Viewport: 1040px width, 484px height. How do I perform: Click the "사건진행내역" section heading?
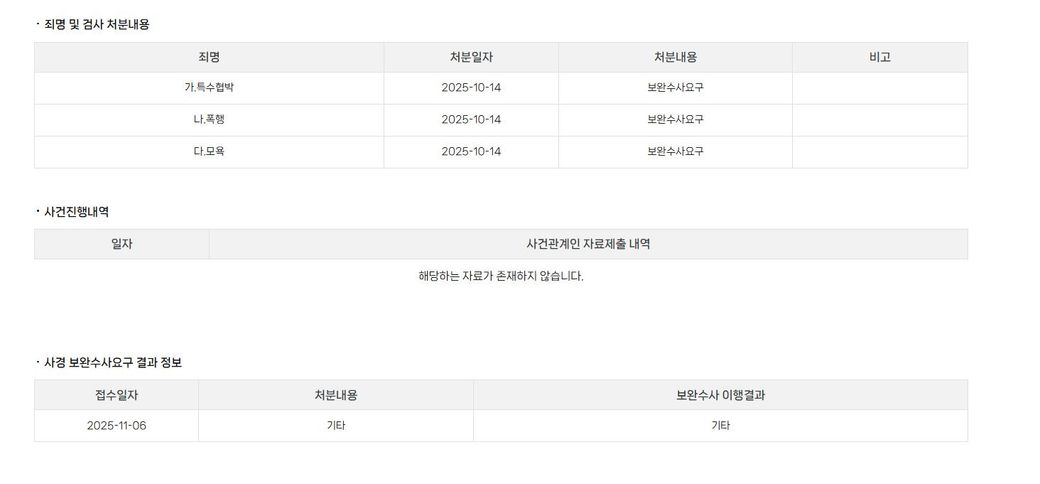[77, 212]
